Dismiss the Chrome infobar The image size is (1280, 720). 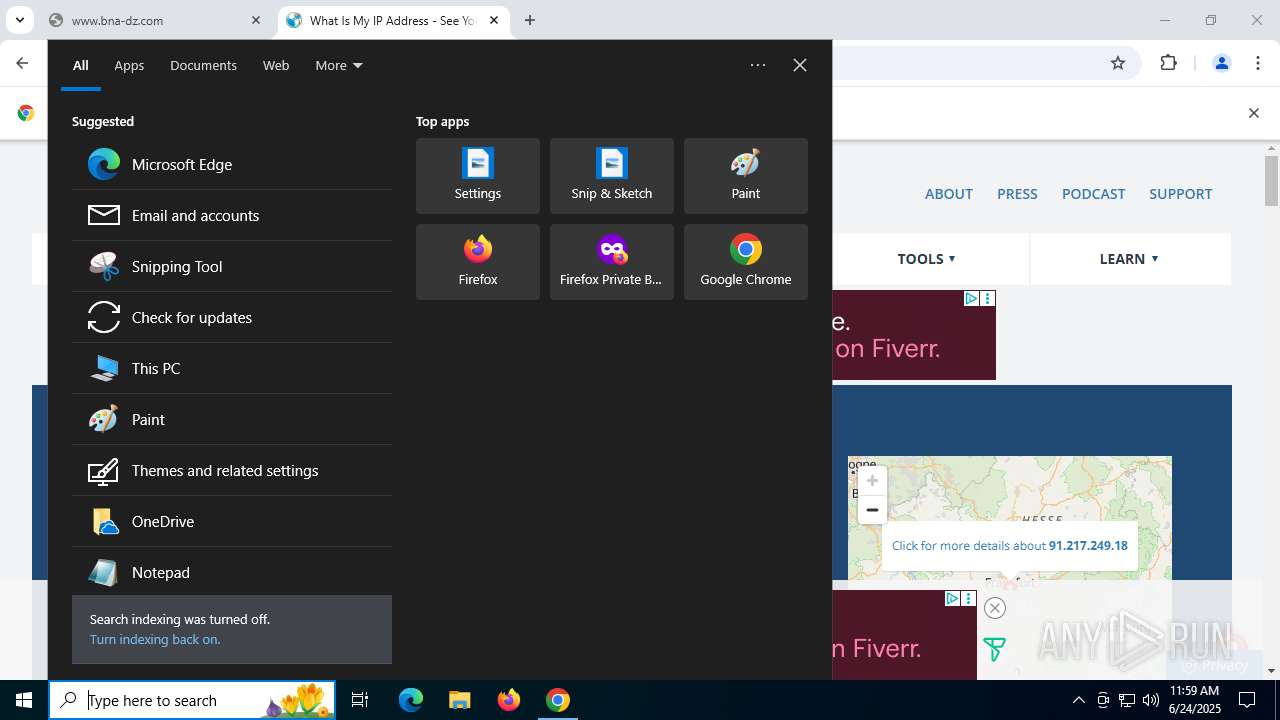(x=1253, y=113)
